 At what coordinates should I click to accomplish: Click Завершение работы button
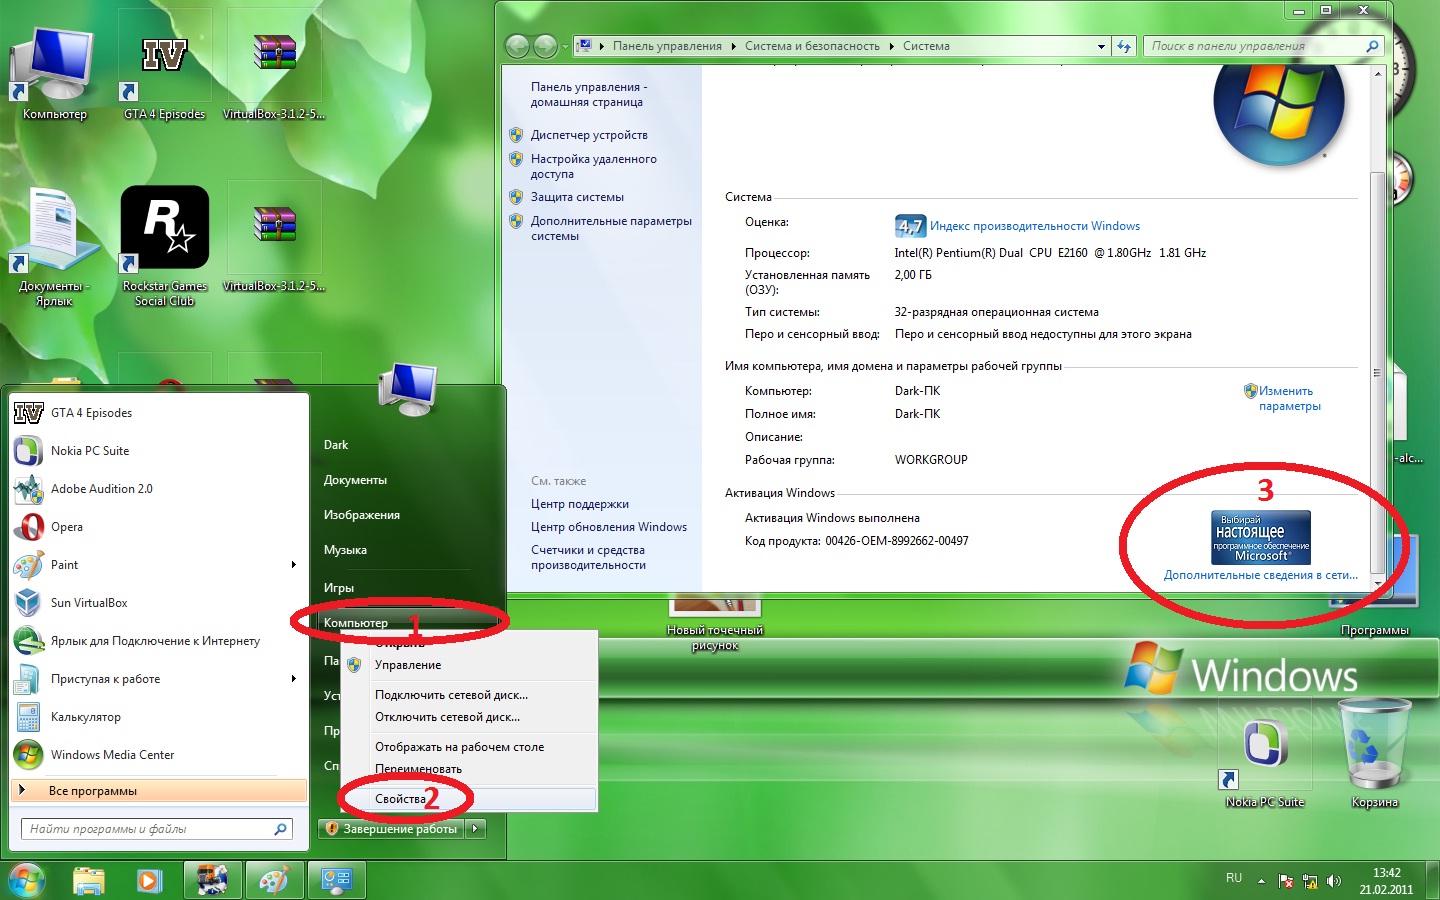pos(391,829)
